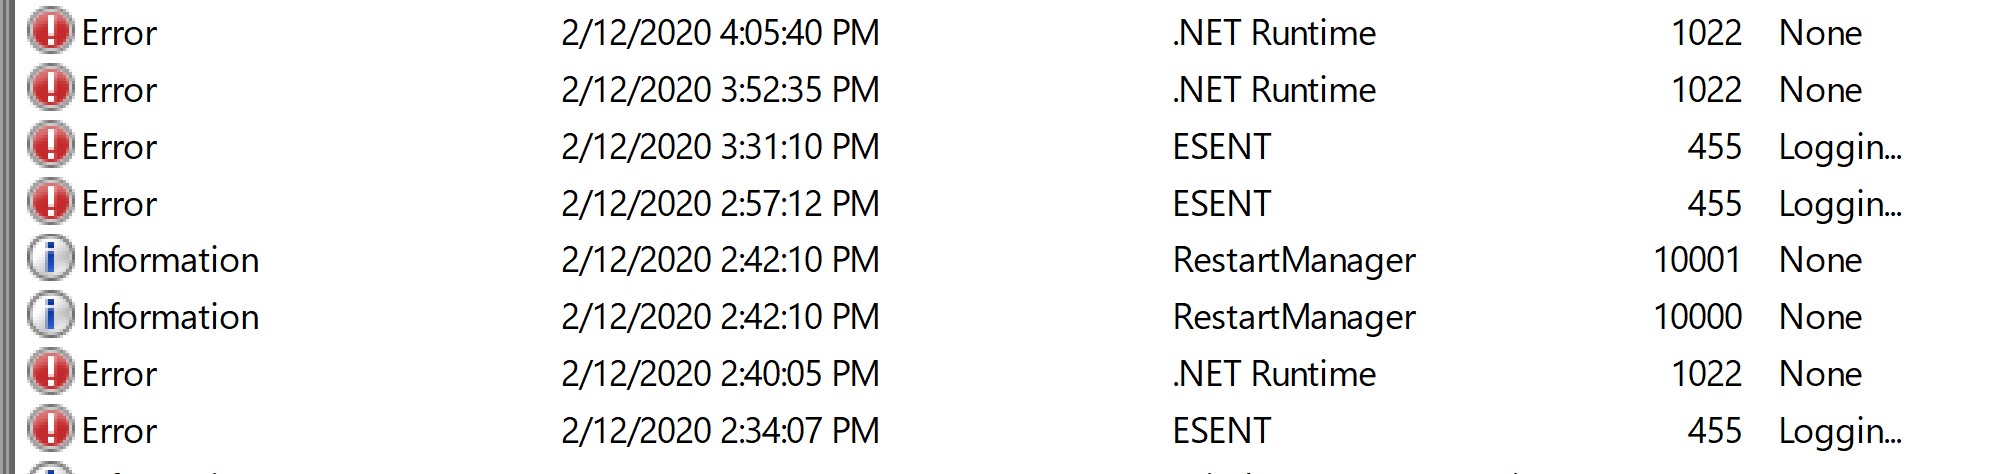Select event ID 10000 cell
The width and height of the screenshot is (1998, 474).
pyautogui.click(x=1697, y=317)
